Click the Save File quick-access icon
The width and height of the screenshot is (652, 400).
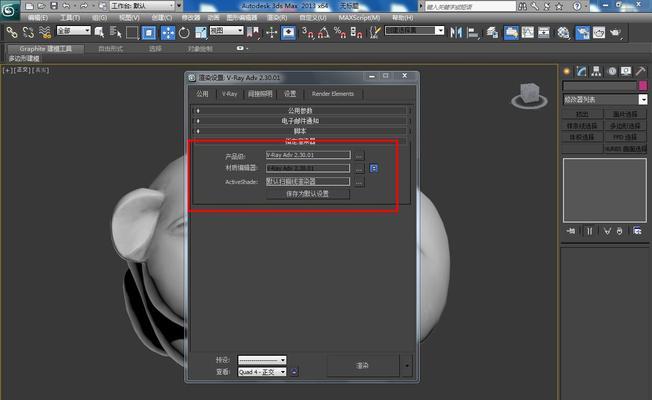pos(54,6)
